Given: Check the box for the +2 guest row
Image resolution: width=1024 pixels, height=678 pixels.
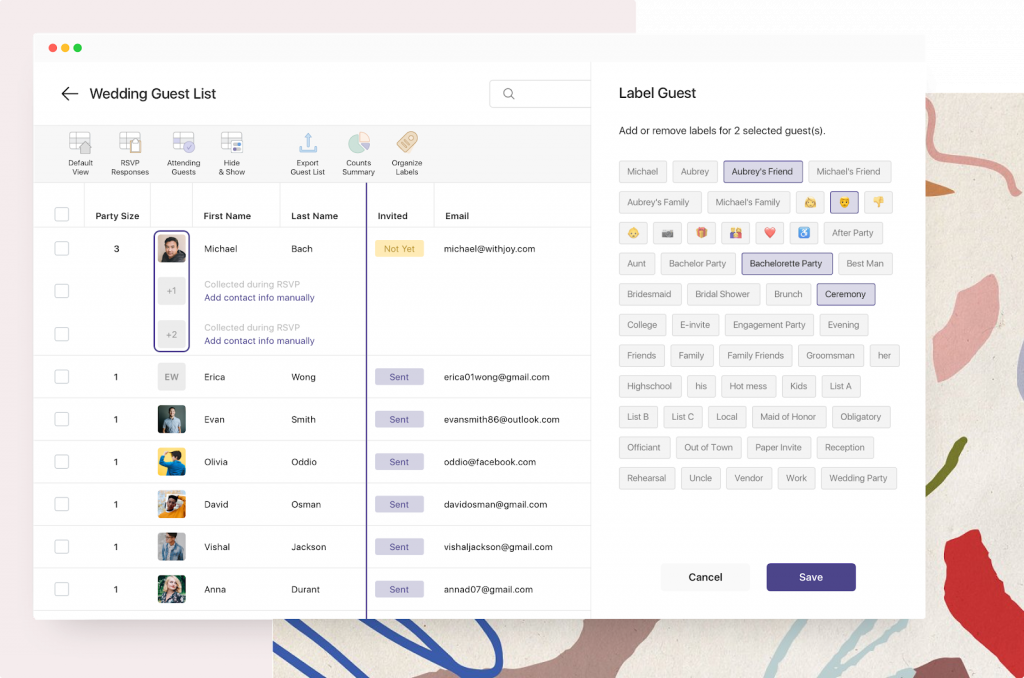Looking at the screenshot, I should point(62,334).
